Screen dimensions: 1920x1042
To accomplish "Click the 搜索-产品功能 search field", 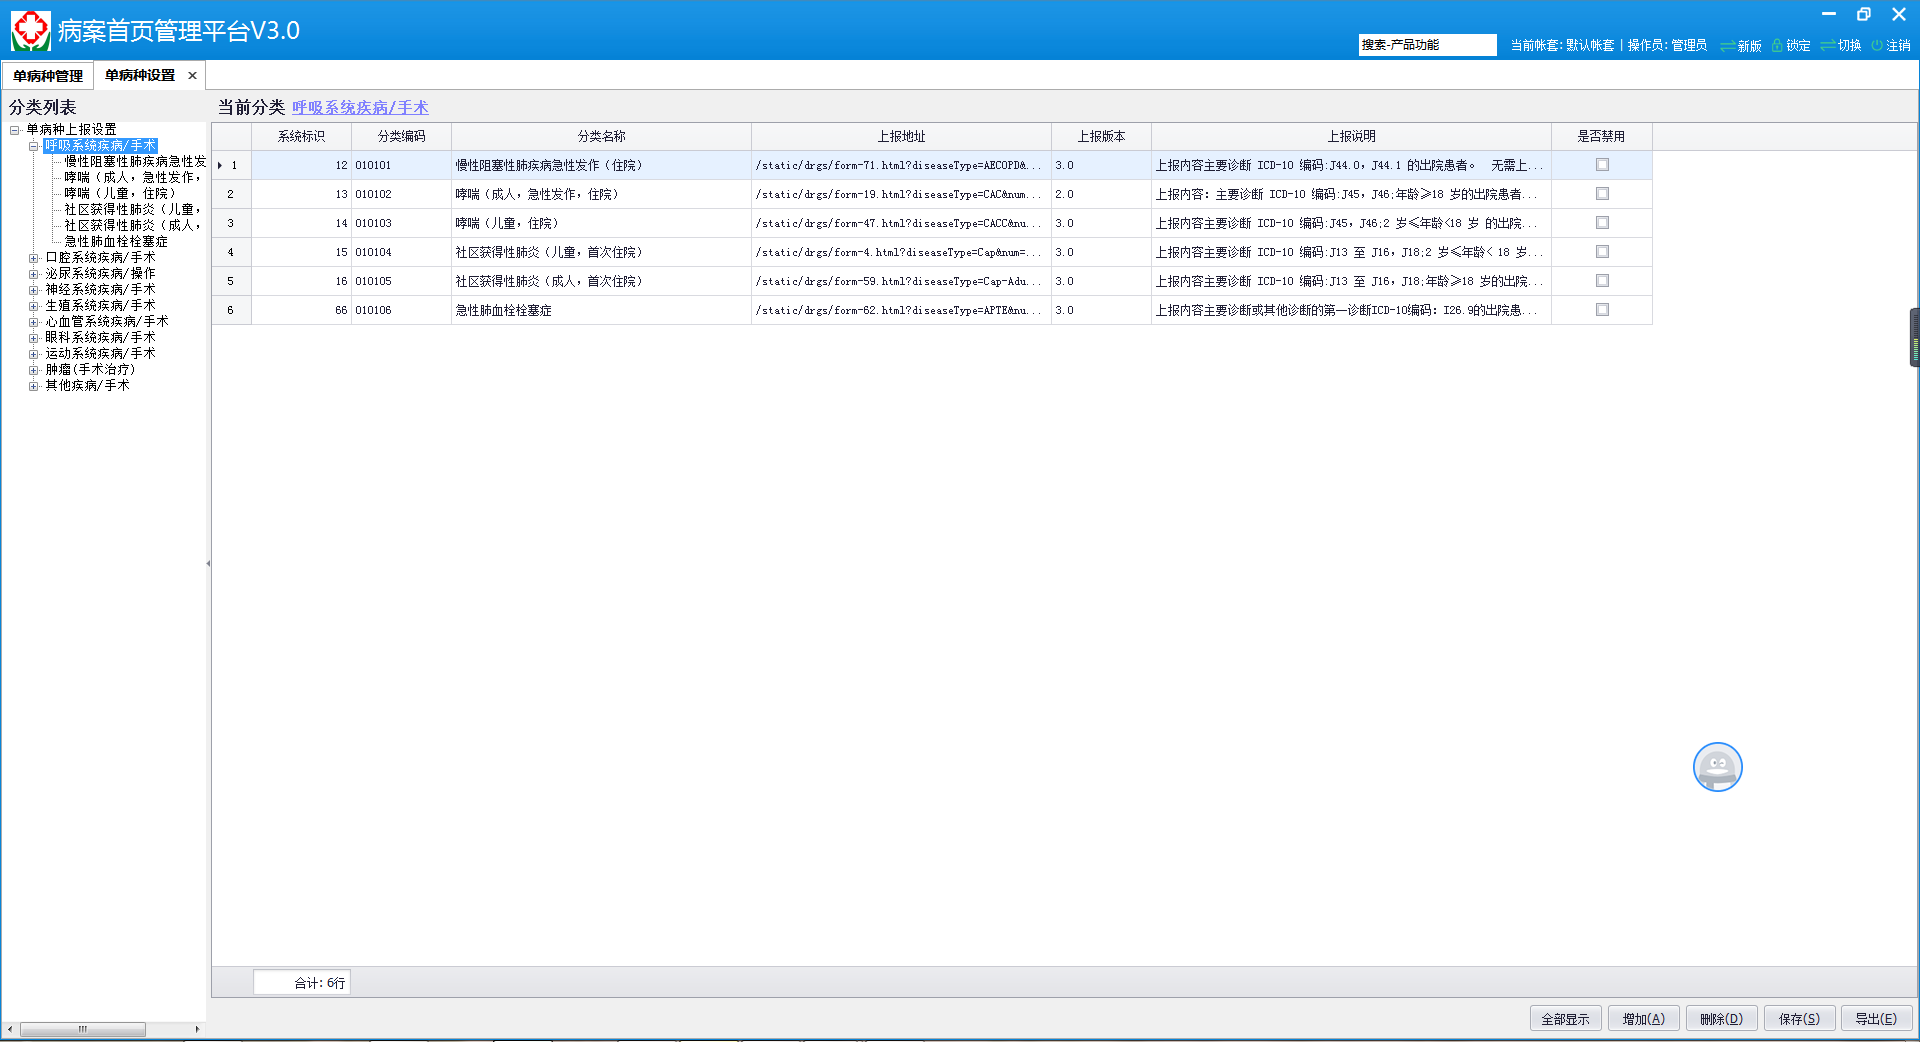I will click(1426, 45).
